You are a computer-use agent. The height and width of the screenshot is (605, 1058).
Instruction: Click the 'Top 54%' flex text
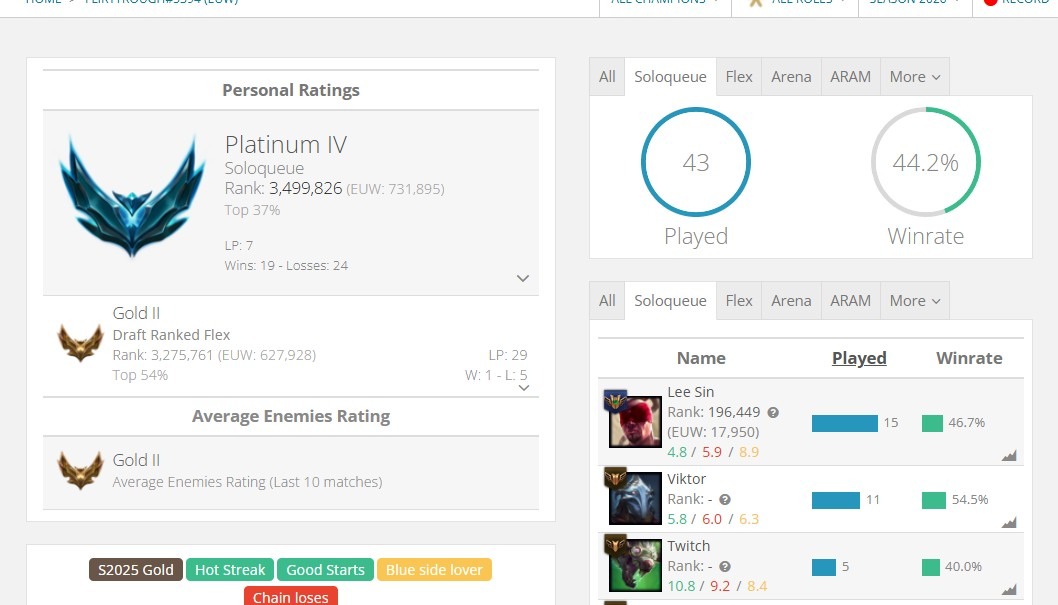(x=140, y=375)
